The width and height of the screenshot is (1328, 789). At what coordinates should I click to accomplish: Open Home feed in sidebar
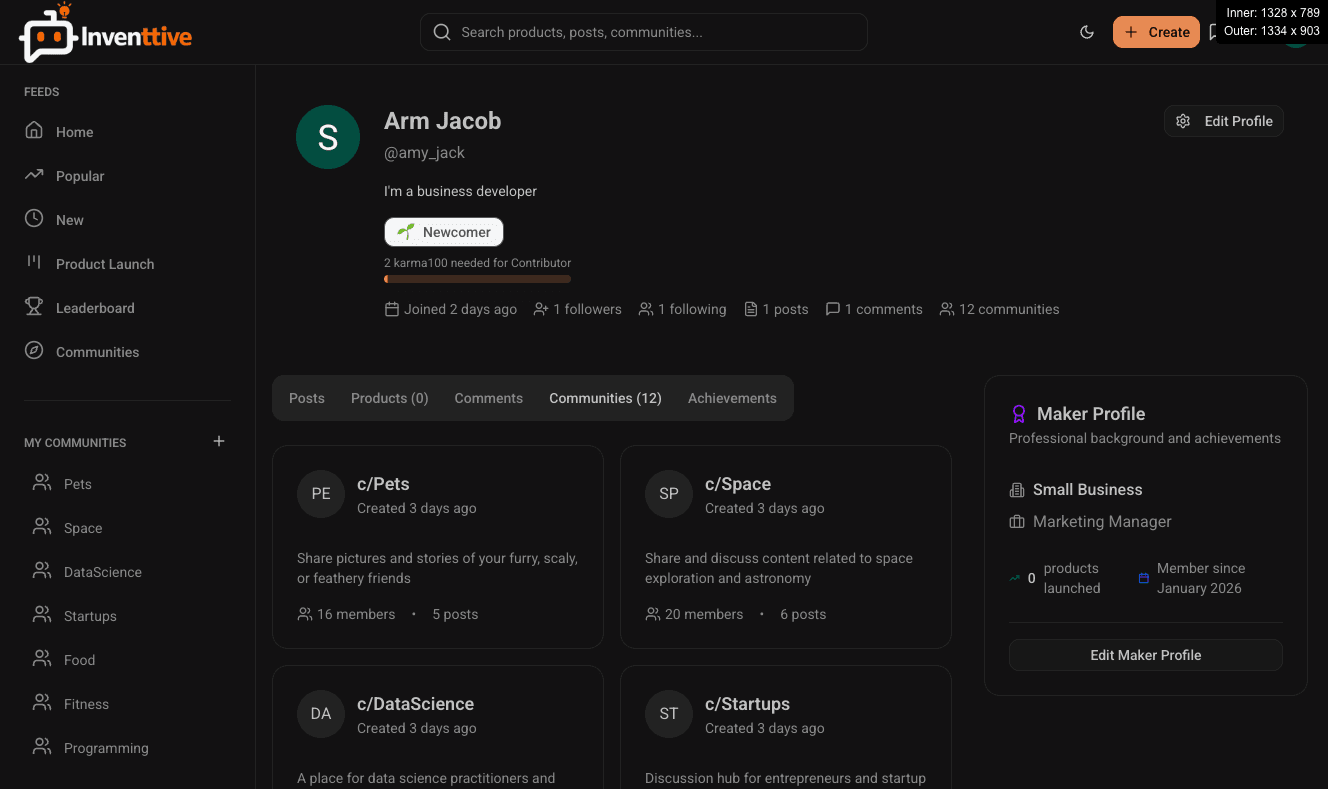pos(74,132)
